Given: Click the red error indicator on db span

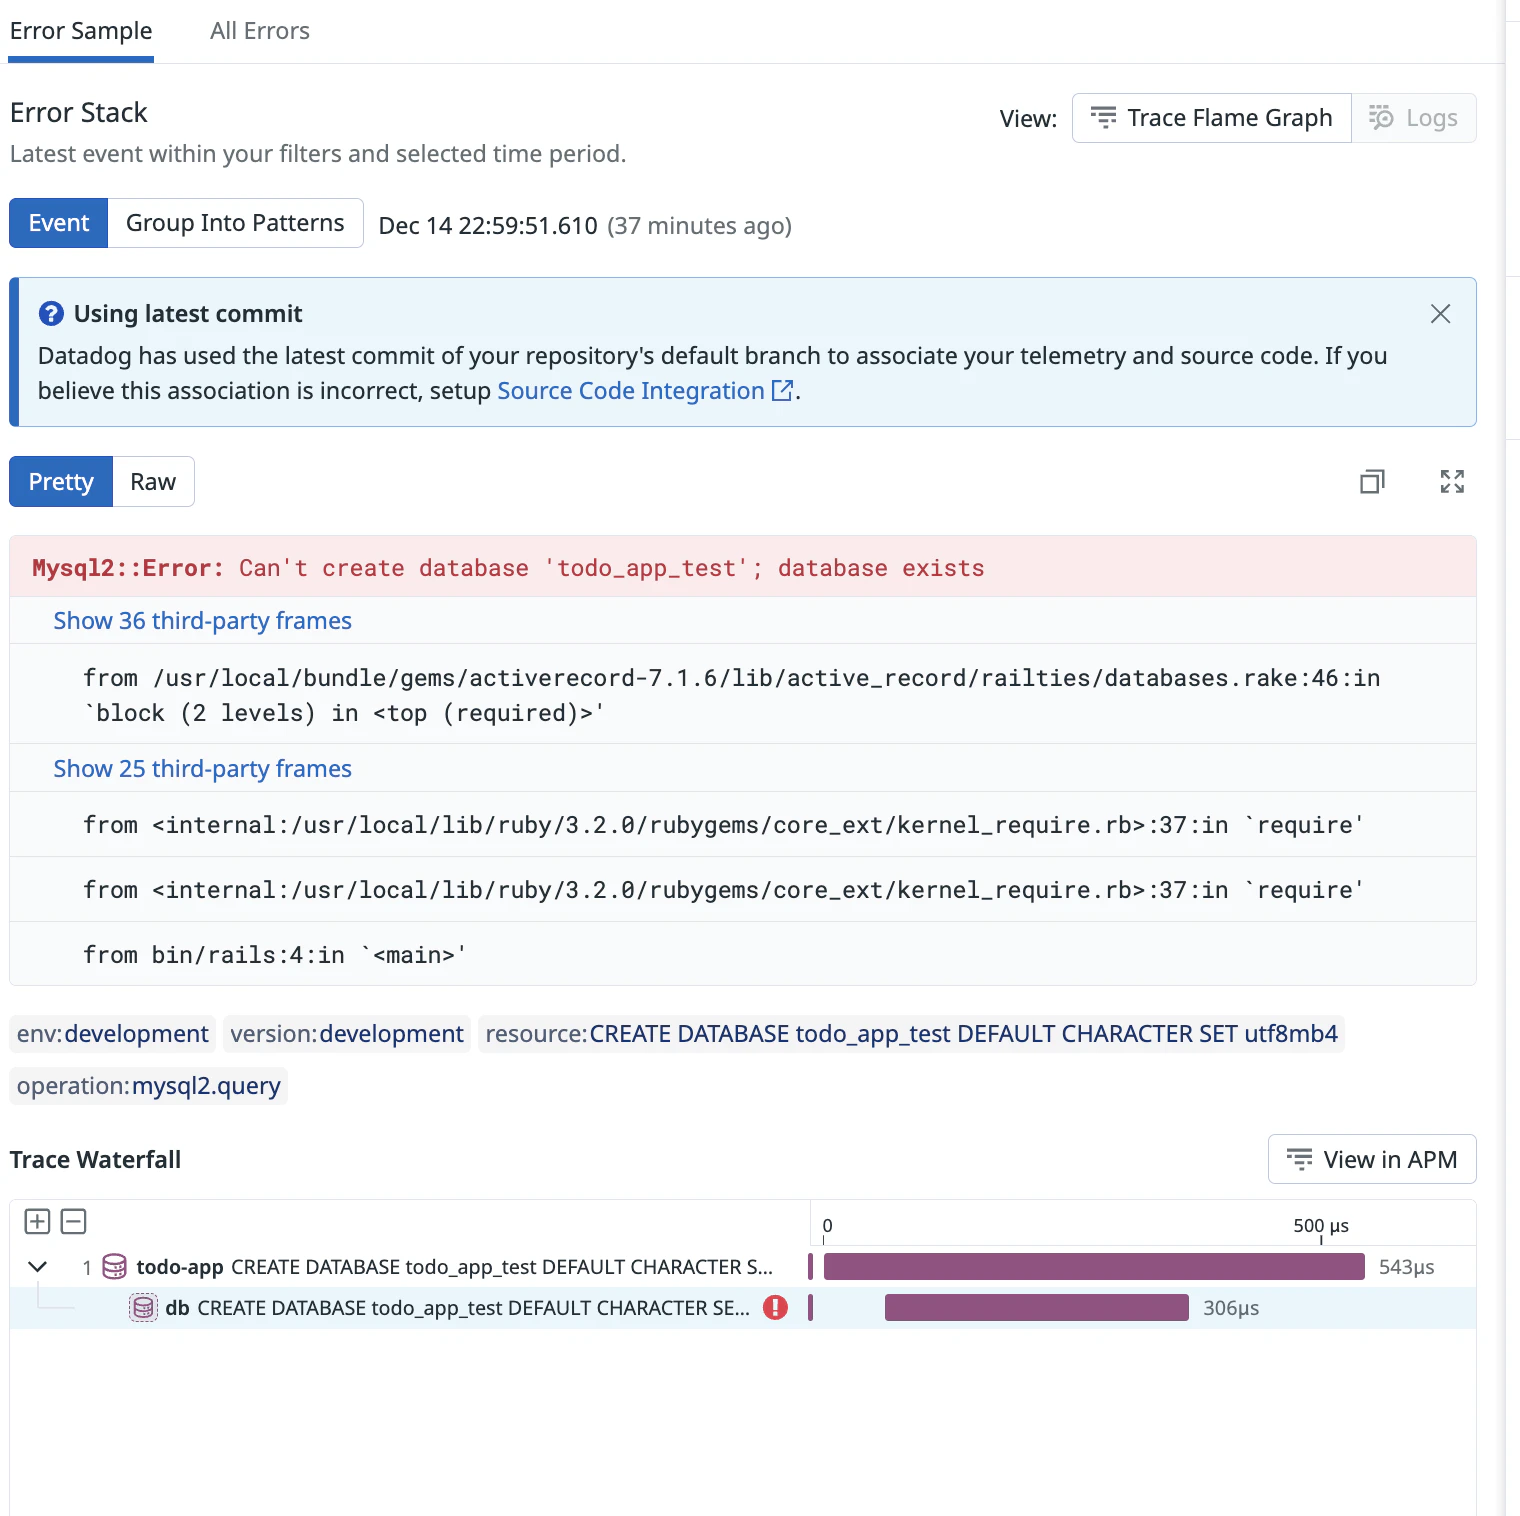Looking at the screenshot, I should [x=775, y=1308].
